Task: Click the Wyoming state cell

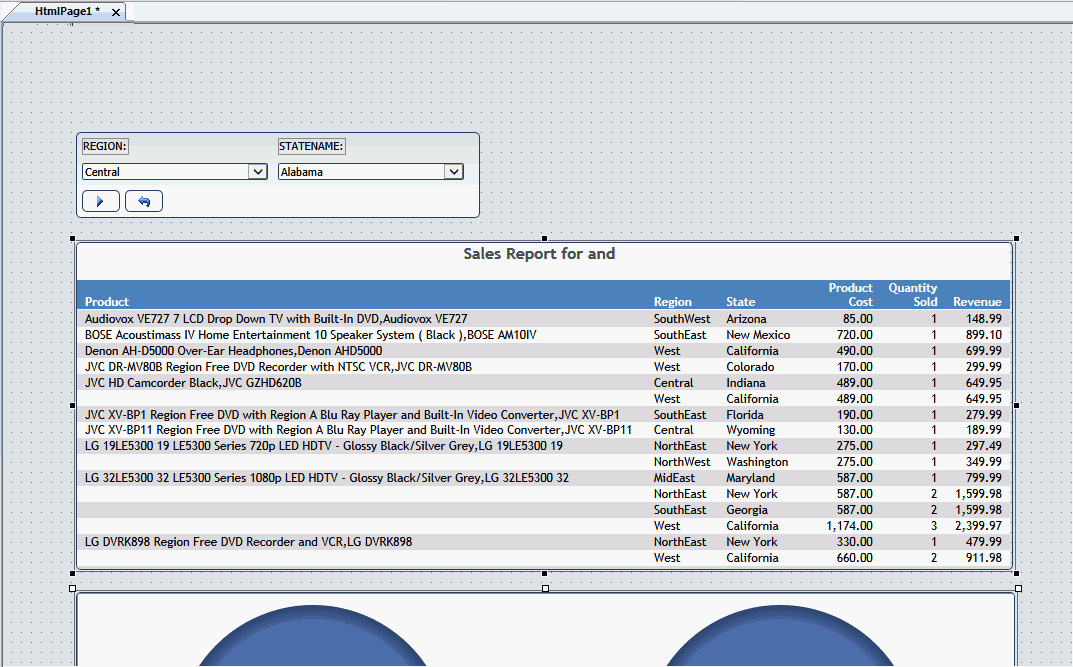Action: 750,430
